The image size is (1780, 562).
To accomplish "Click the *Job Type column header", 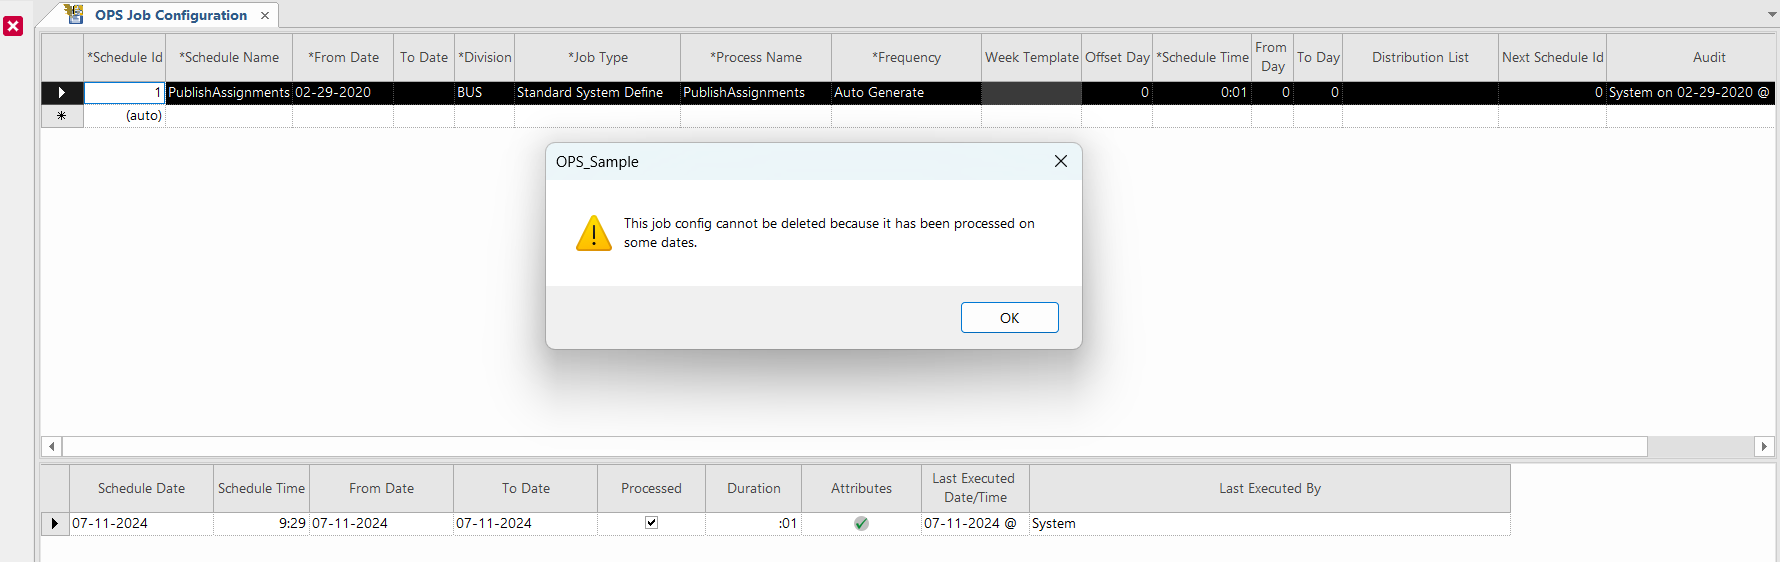I will click(x=598, y=57).
